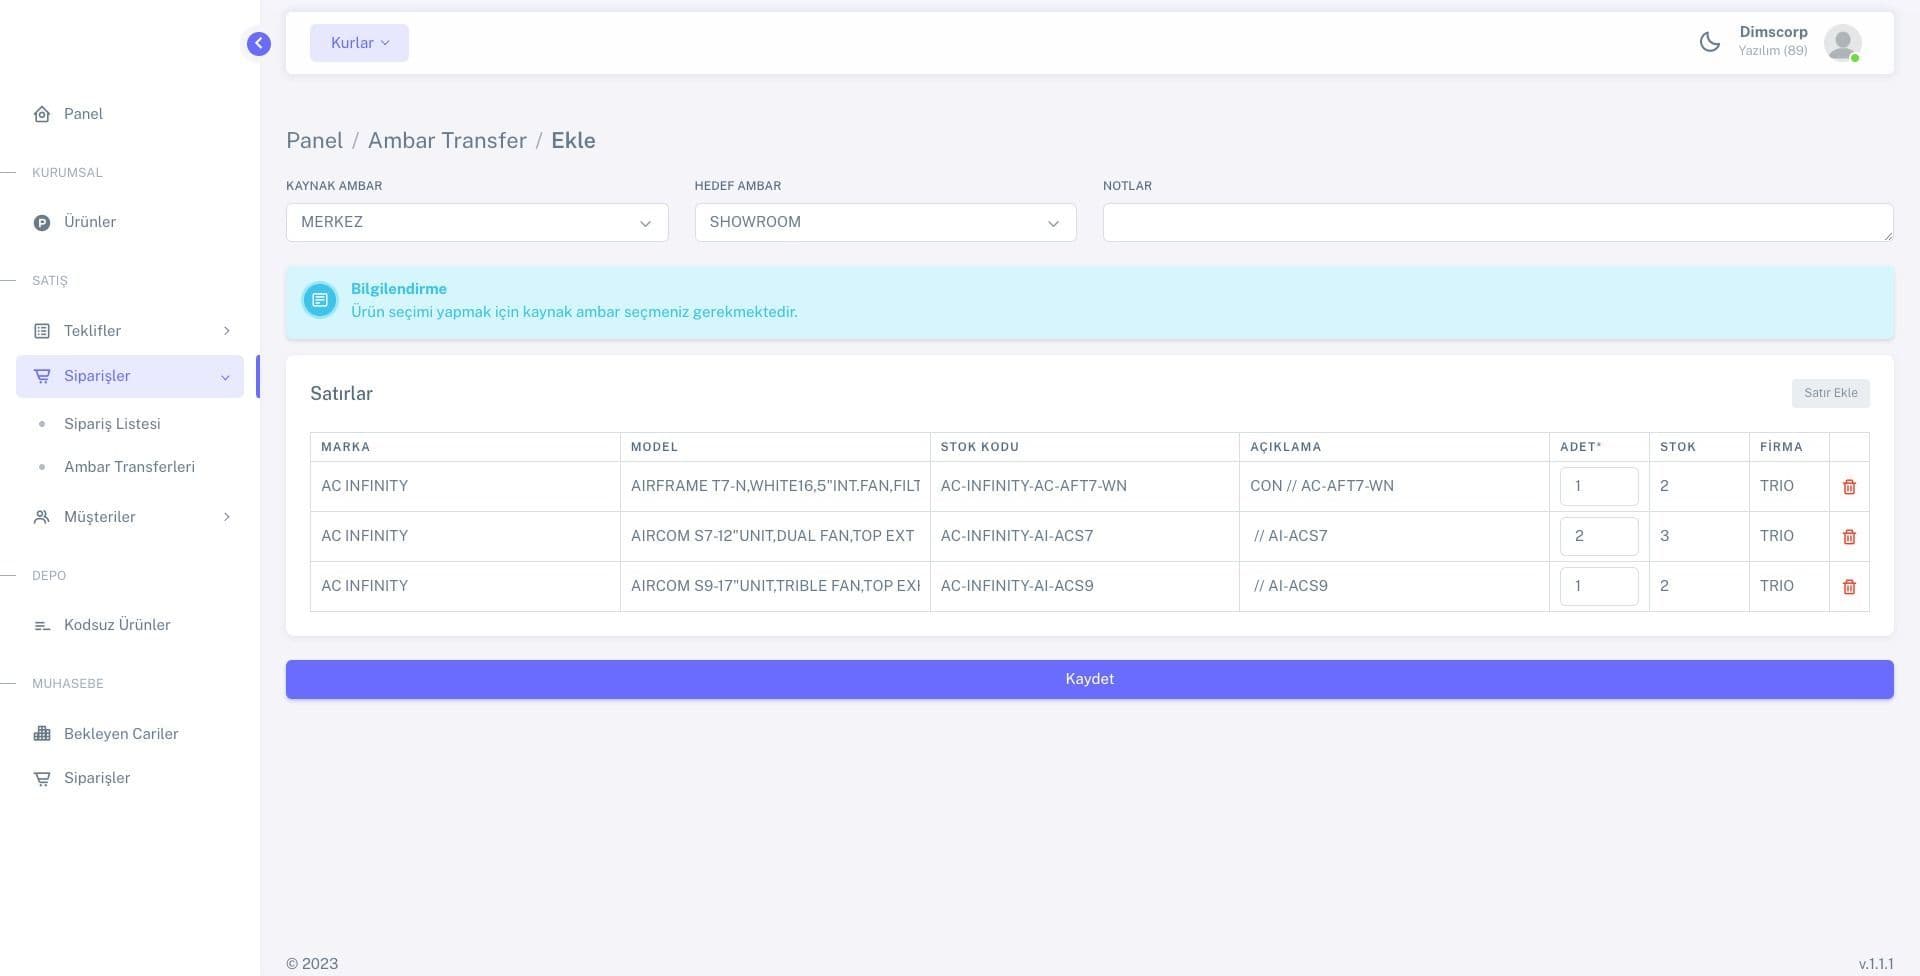The image size is (1920, 976).
Task: Click the Panel home icon in the sidebar
Action: 42,114
